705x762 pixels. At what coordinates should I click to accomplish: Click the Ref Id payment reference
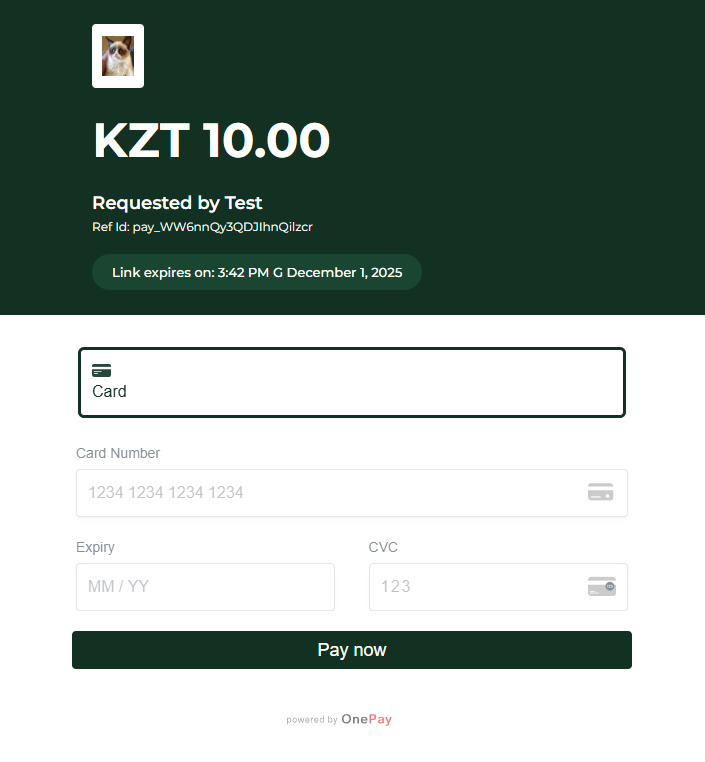click(x=202, y=227)
